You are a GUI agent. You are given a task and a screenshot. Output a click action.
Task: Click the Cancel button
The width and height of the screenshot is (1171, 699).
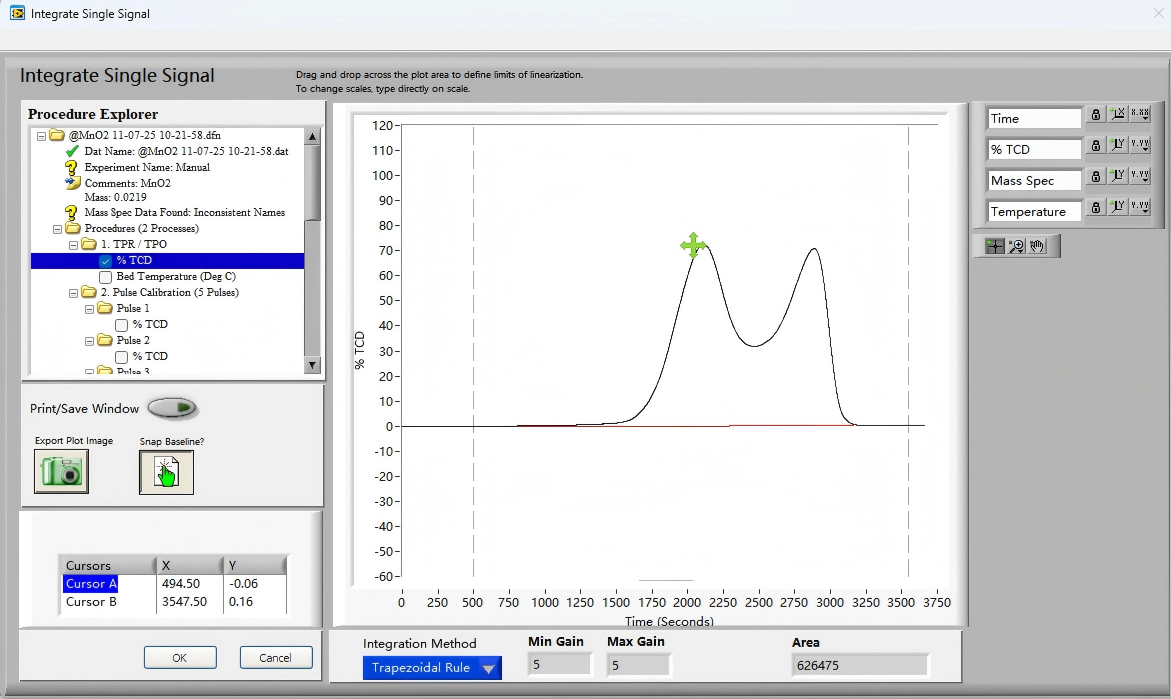[276, 658]
